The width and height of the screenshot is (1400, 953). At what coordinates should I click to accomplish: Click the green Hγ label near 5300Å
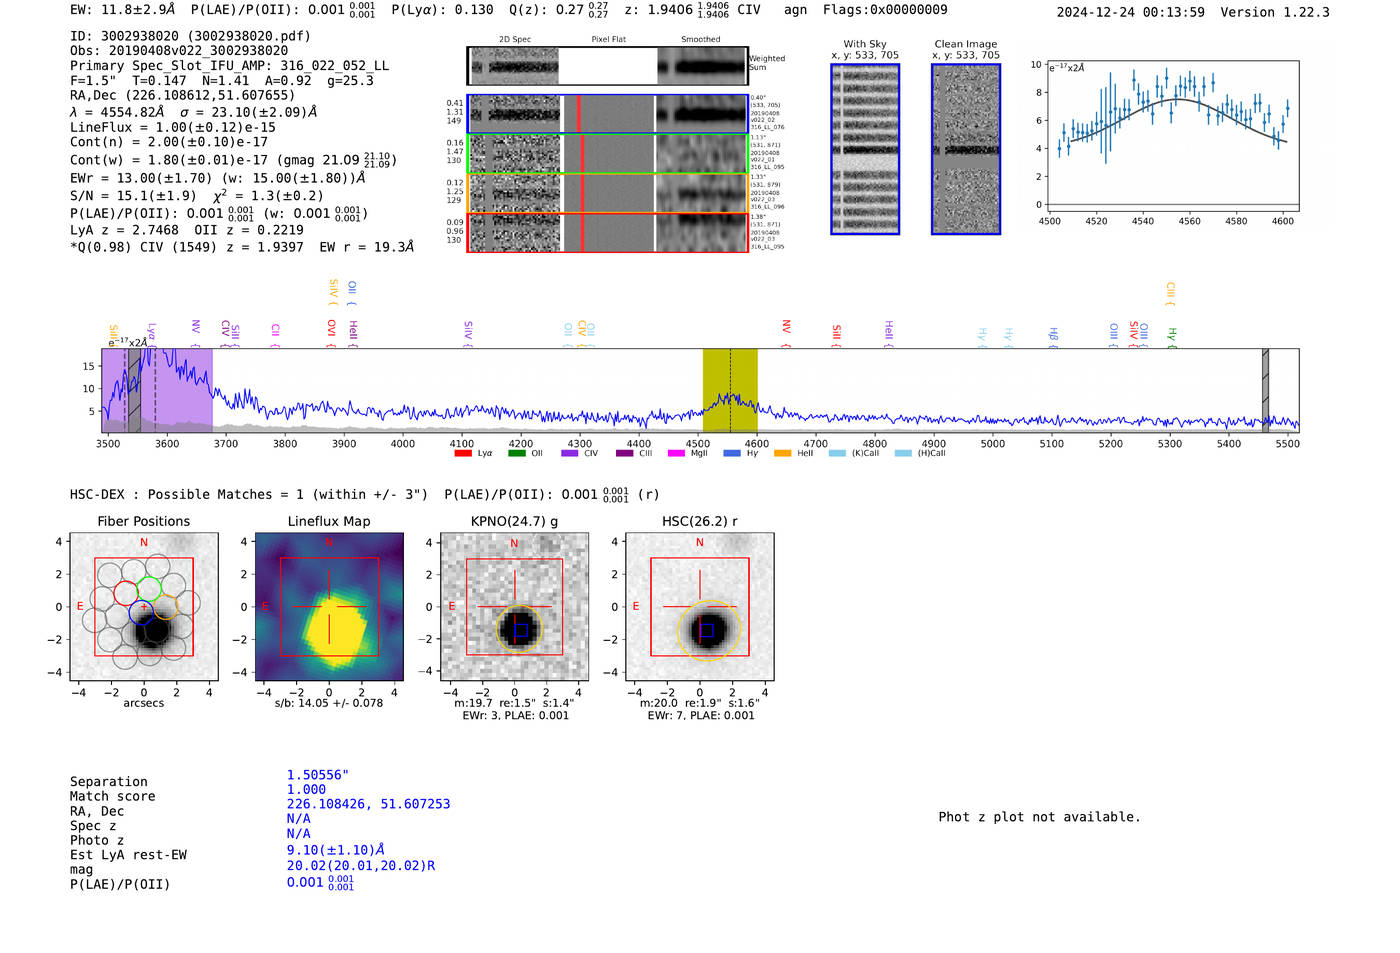pyautogui.click(x=1172, y=337)
